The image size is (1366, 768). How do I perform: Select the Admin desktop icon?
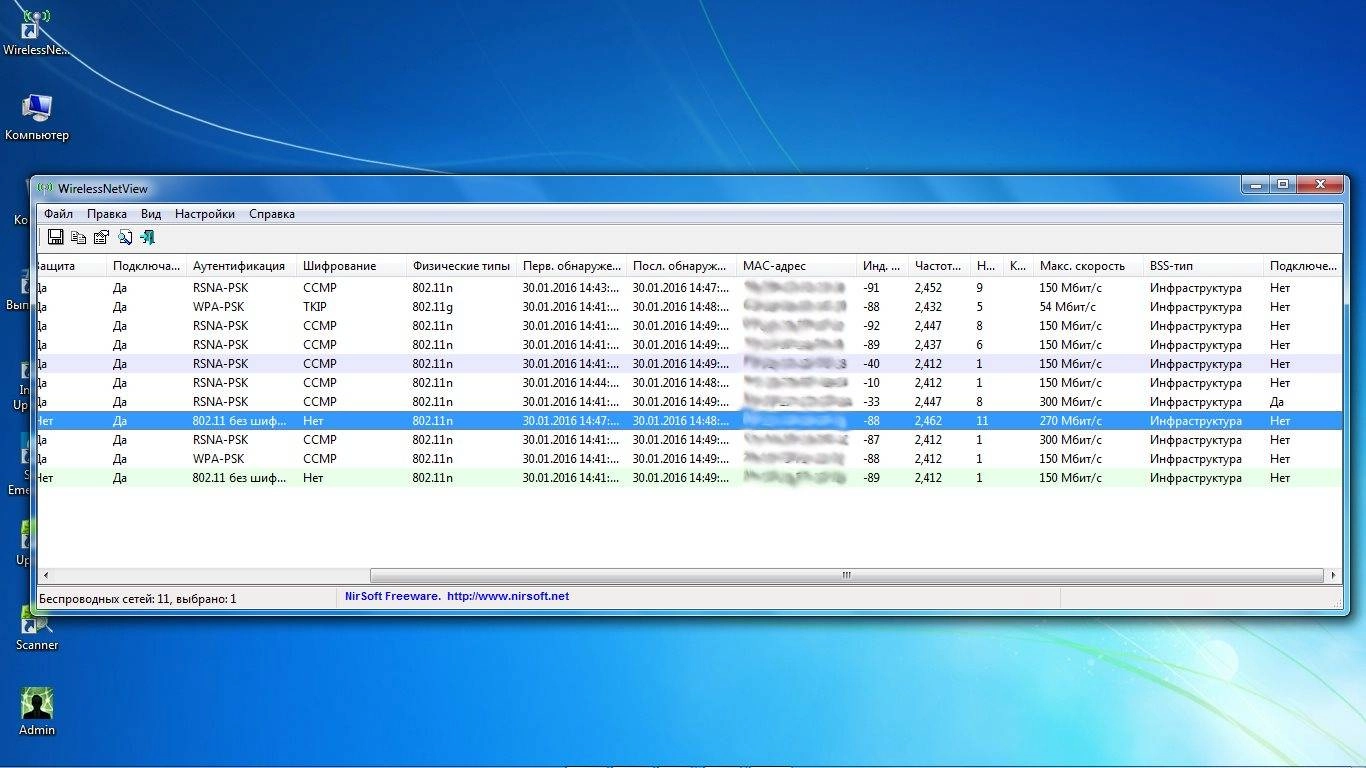pyautogui.click(x=36, y=712)
